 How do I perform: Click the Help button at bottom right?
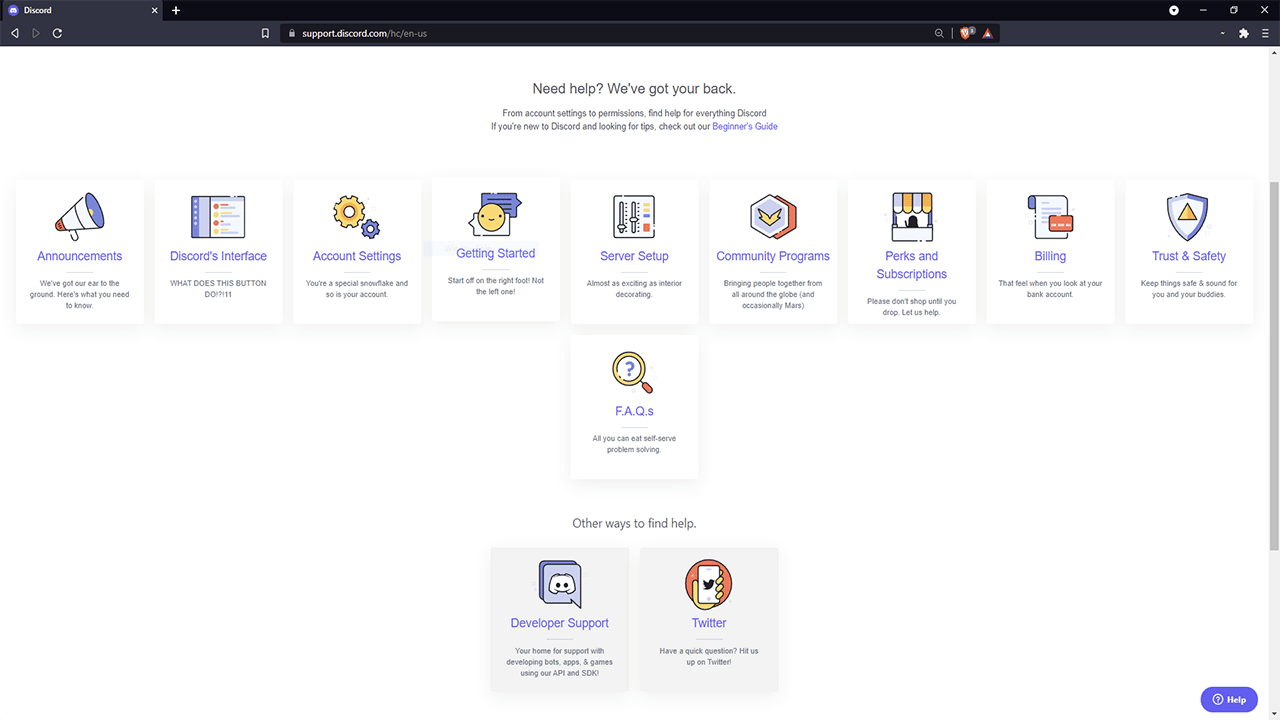click(1229, 699)
